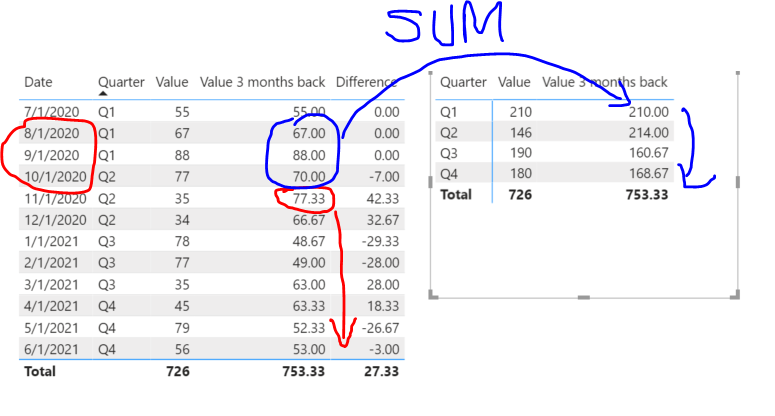Click the Quarter header in right table
775x416 pixels.
tap(463, 82)
